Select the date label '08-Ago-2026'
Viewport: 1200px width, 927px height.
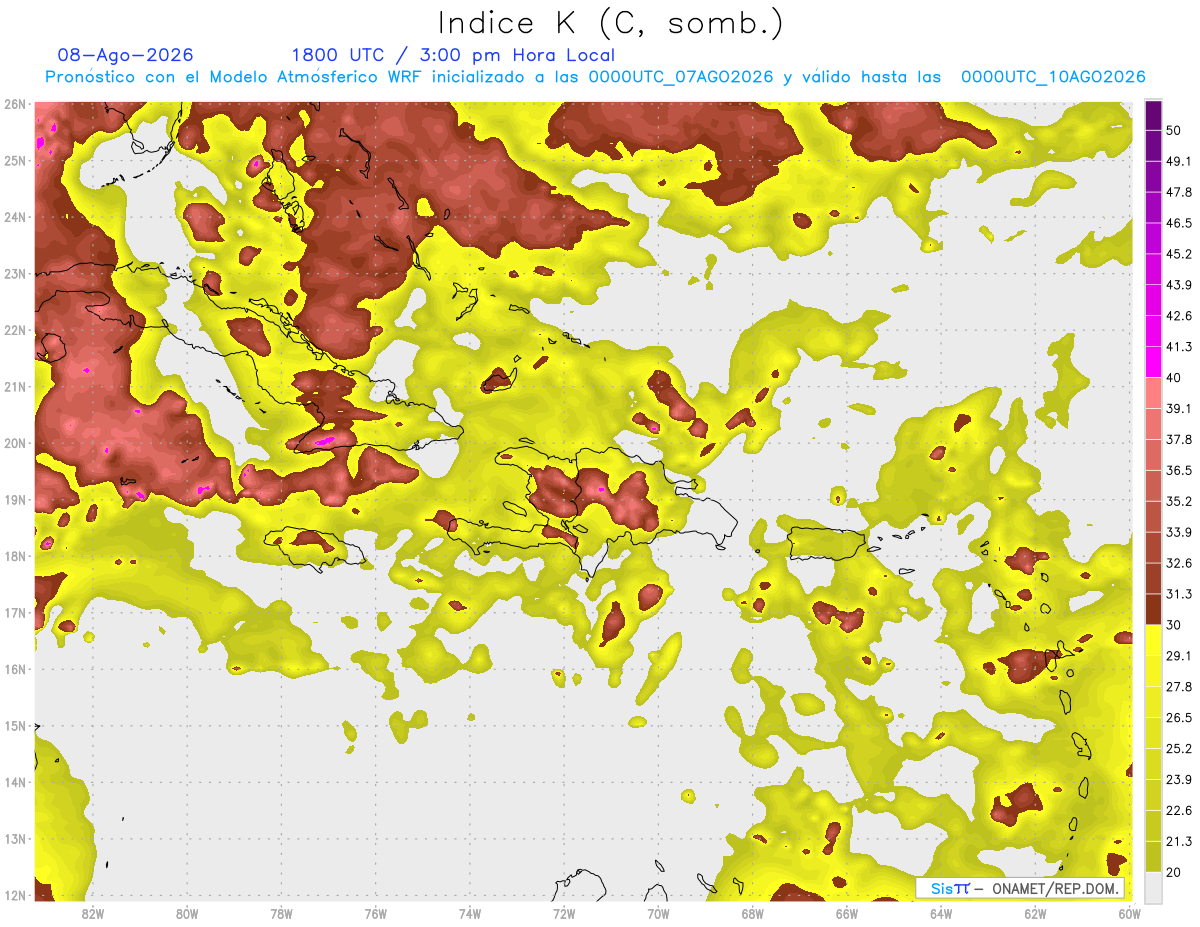coord(126,55)
